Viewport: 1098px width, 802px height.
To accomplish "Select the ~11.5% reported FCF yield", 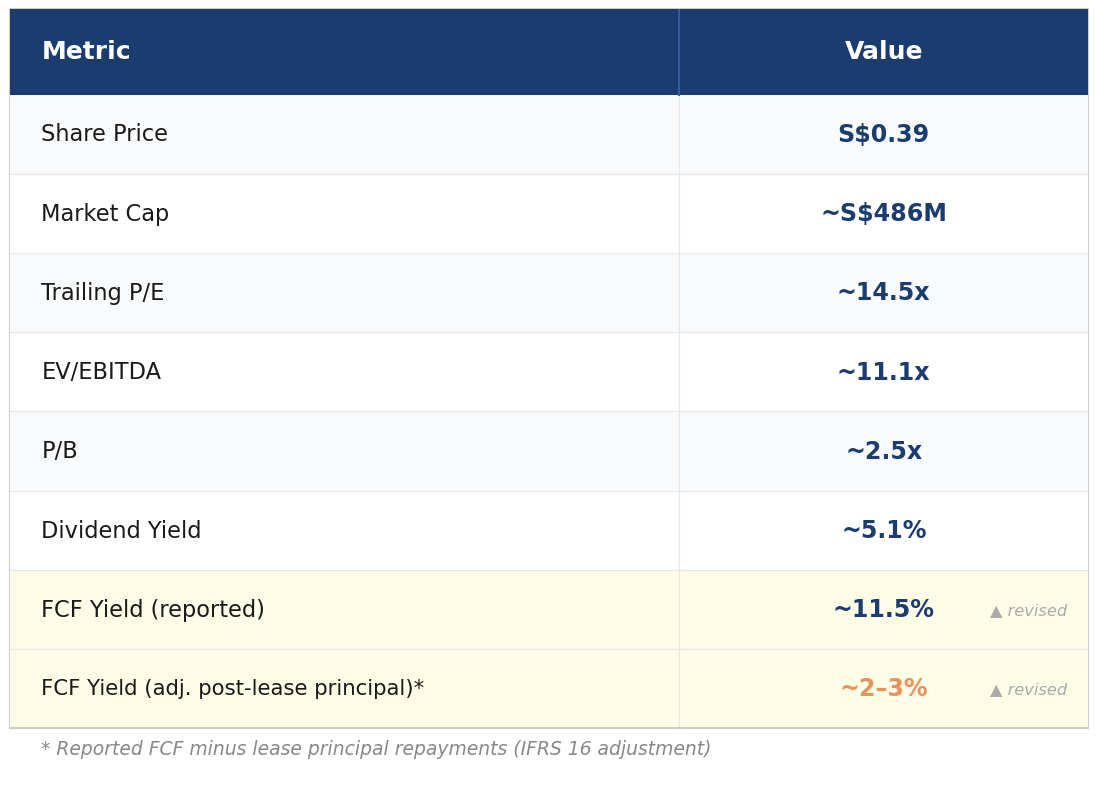I will coord(883,609).
